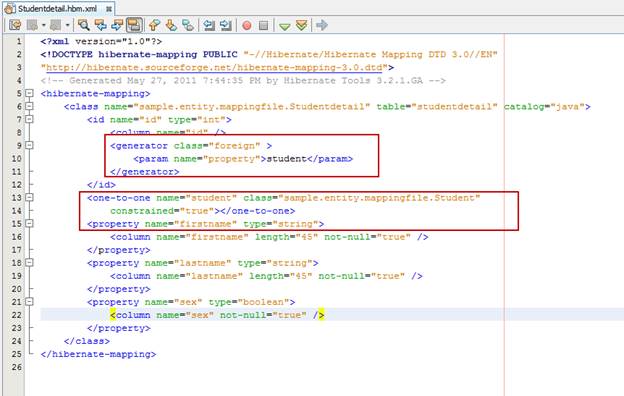This screenshot has height=396, width=624.
Task: Click the Last Edit toolbar icon
Action: (15, 25)
